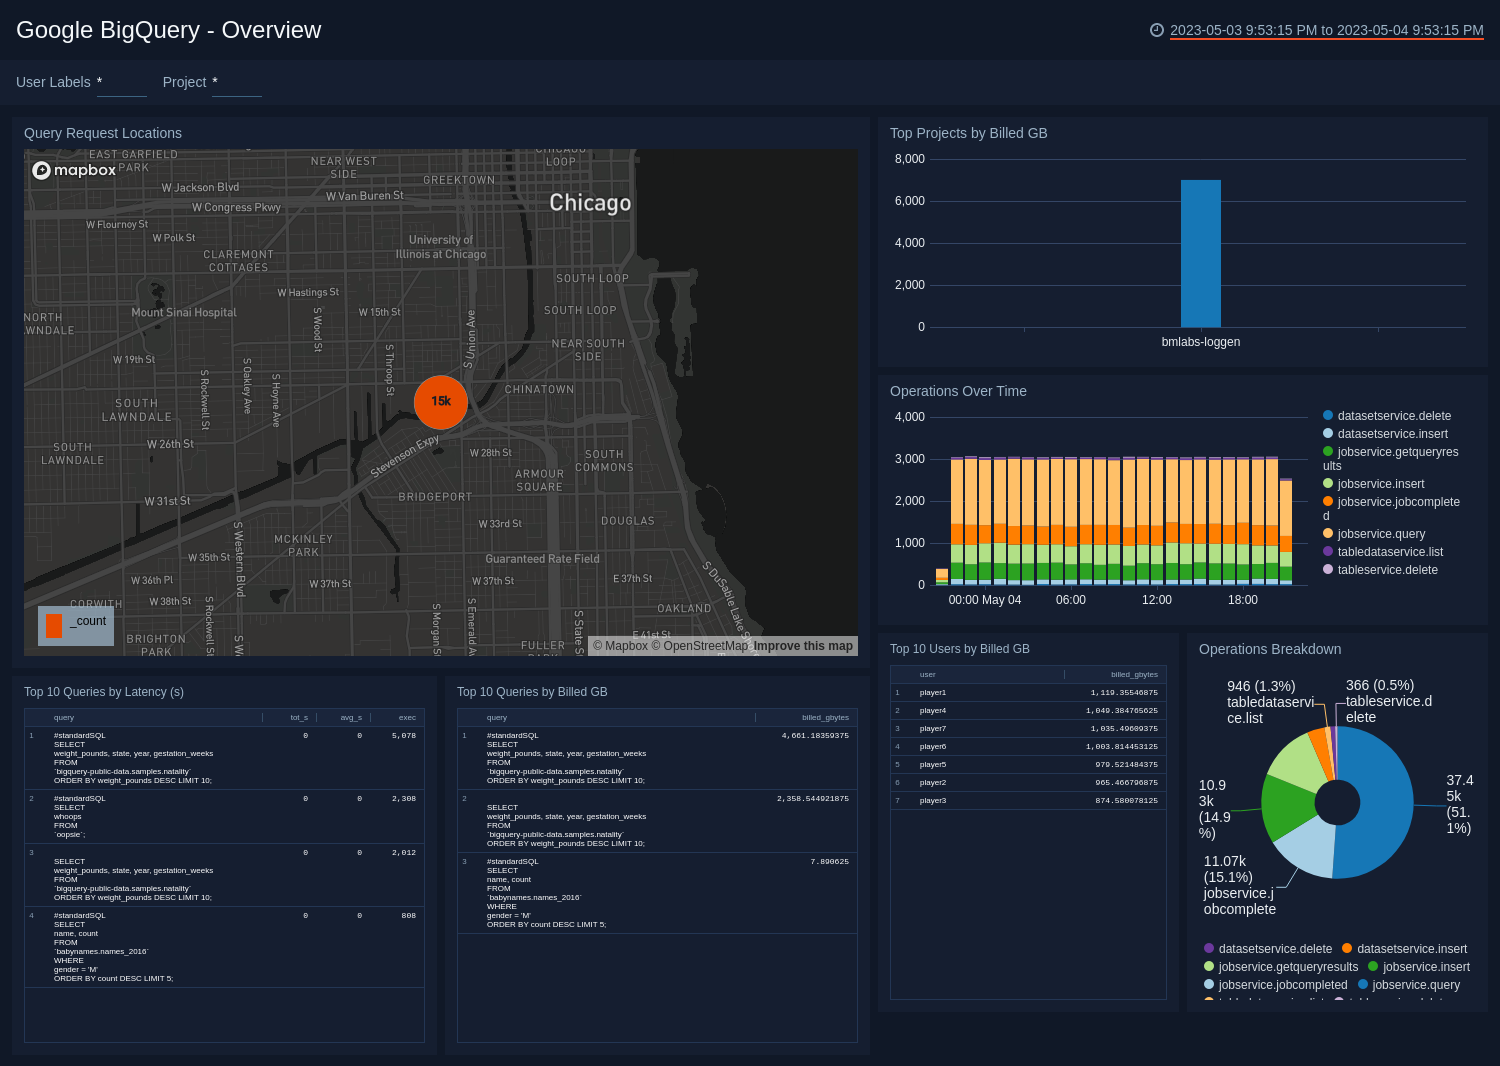Click the 808 exec value in latency table
The width and height of the screenshot is (1500, 1066).
408,916
